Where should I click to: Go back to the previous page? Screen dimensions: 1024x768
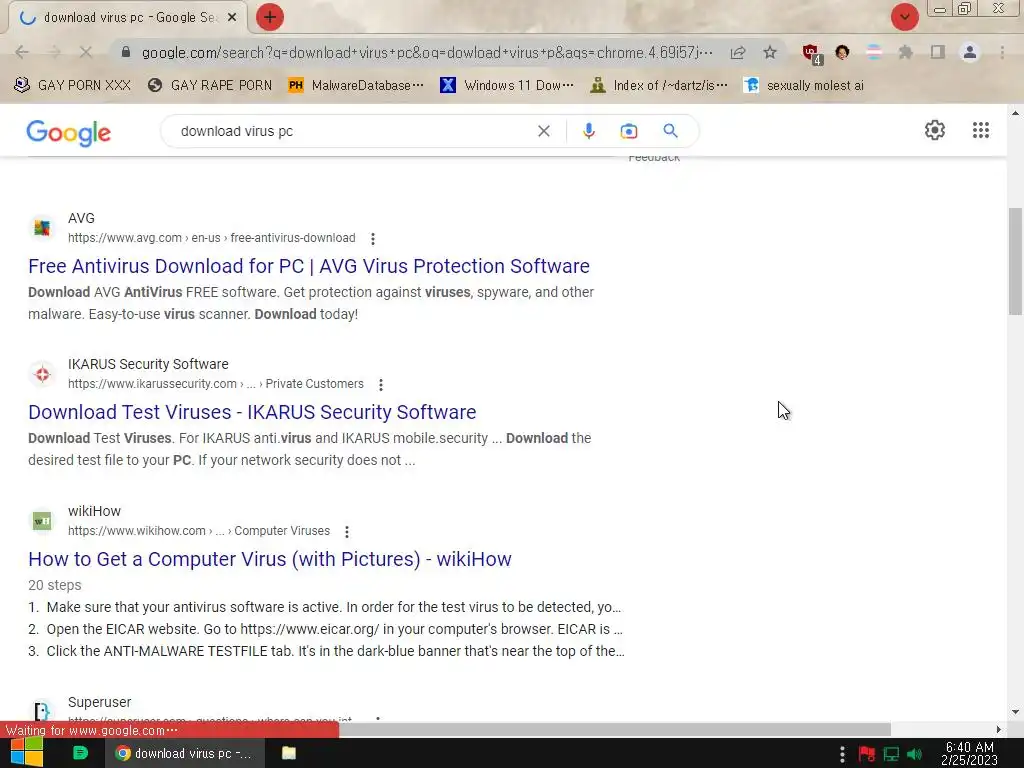[22, 52]
